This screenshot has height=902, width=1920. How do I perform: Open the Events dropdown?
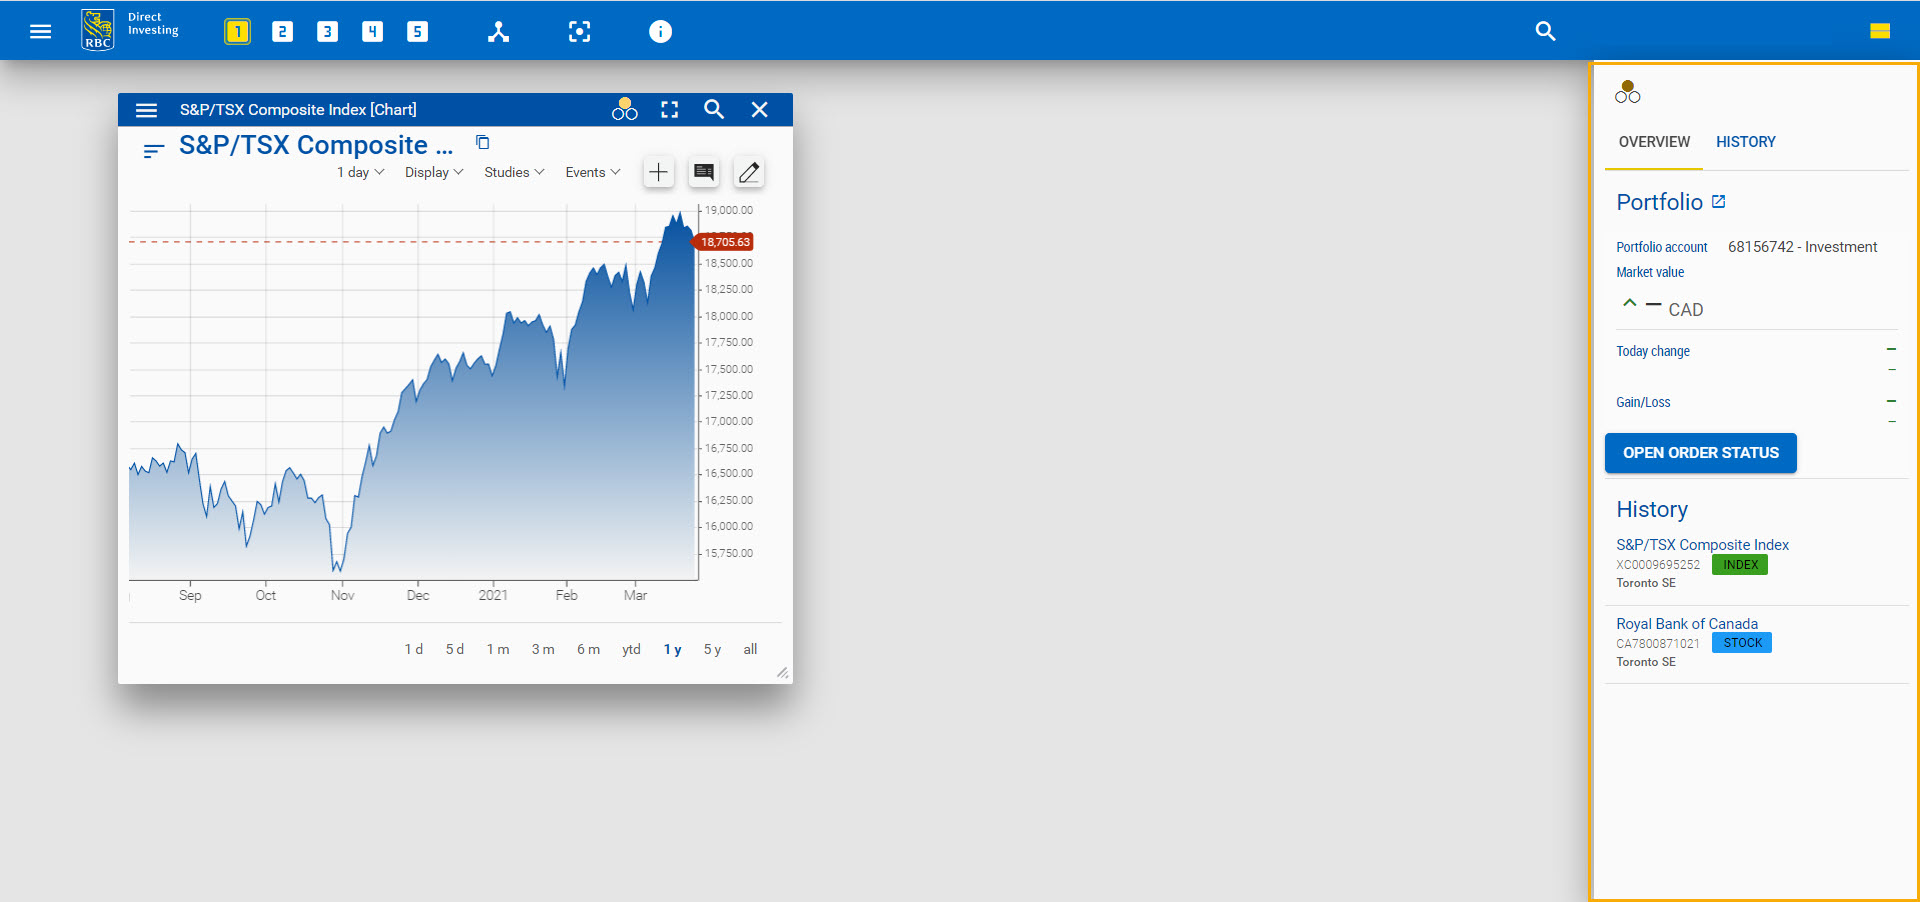(x=592, y=173)
